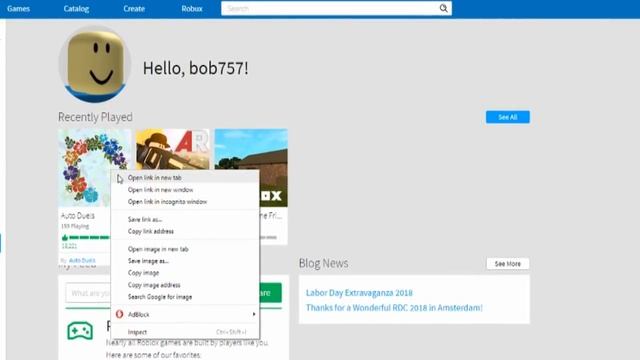This screenshot has height=360, width=640.
Task: Click the See All button
Action: [x=508, y=117]
